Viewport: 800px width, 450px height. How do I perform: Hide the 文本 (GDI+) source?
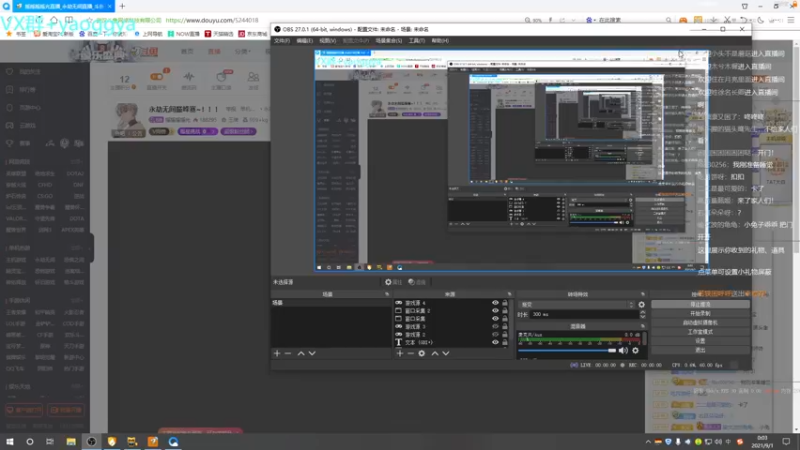point(495,342)
